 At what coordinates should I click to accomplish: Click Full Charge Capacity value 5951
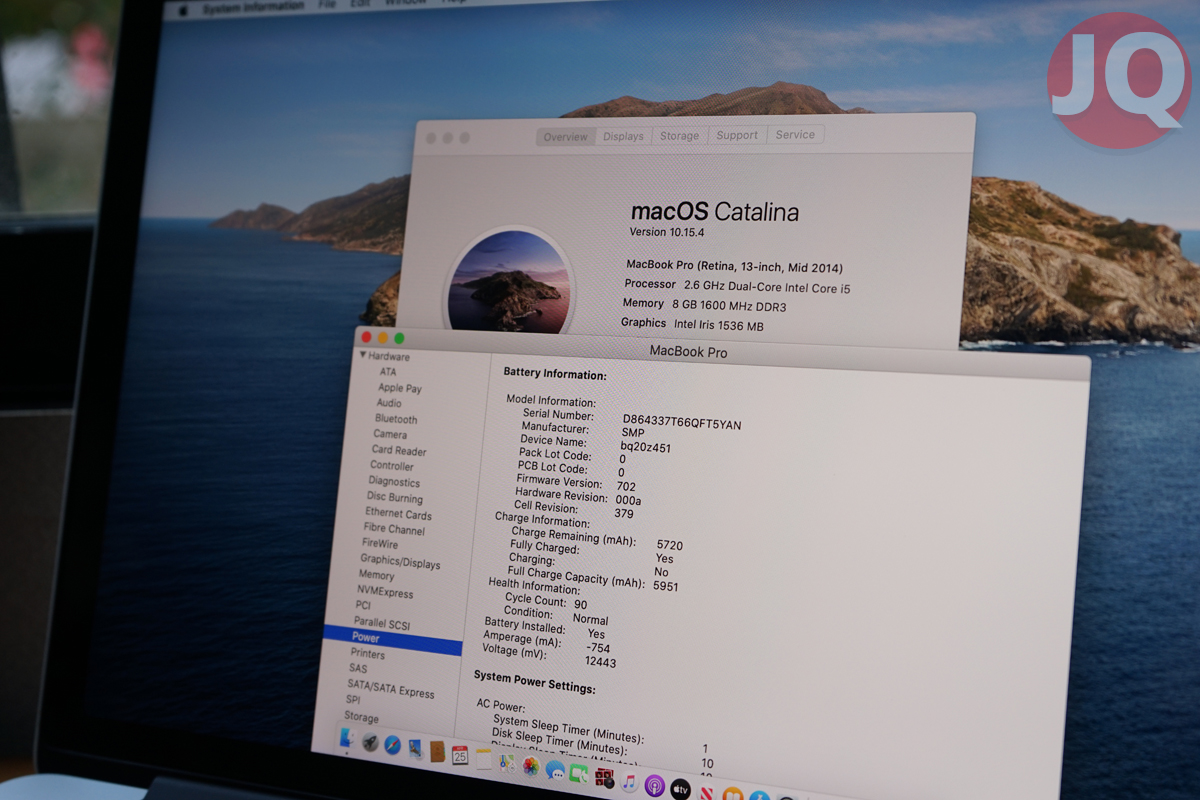665,586
